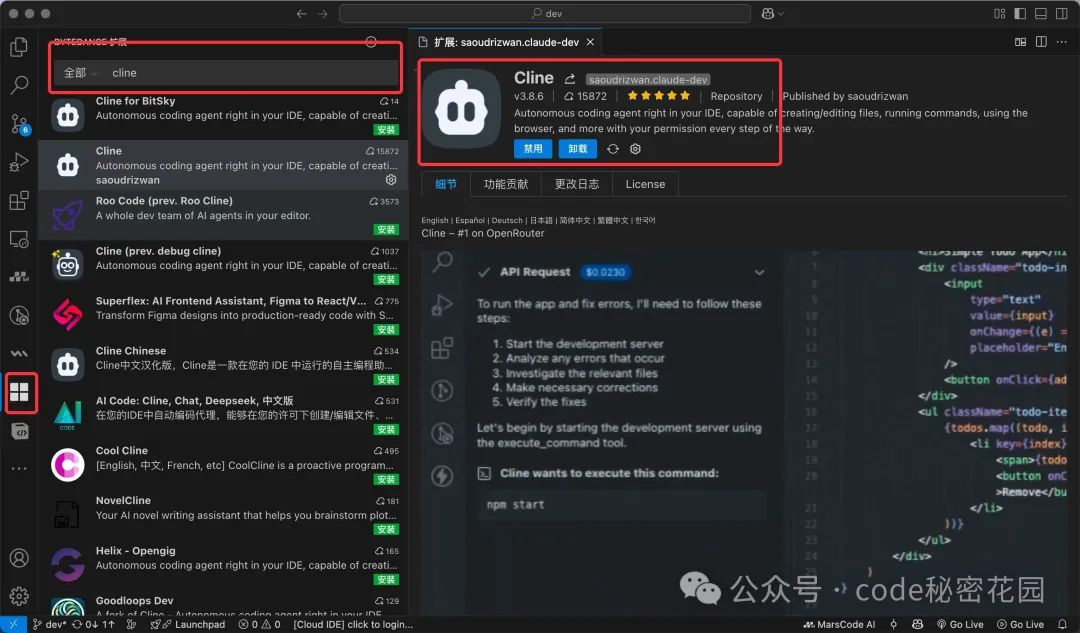Screen dimensions: 1080x633
Task: Click the MarsCode AI icon in the status bar
Action: tap(812, 623)
